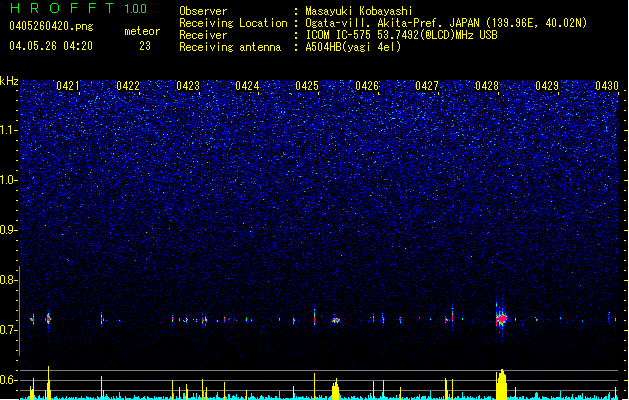This screenshot has height=400, width=629.
Task: Click the 0421 time marker
Action: [x=67, y=86]
